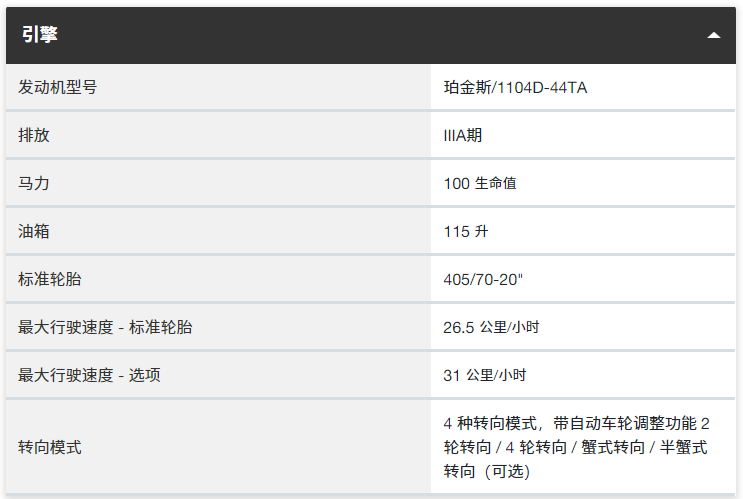This screenshot has height=499, width=743.
Task: Select the 标准轮胎 row label
Action: pos(50,279)
